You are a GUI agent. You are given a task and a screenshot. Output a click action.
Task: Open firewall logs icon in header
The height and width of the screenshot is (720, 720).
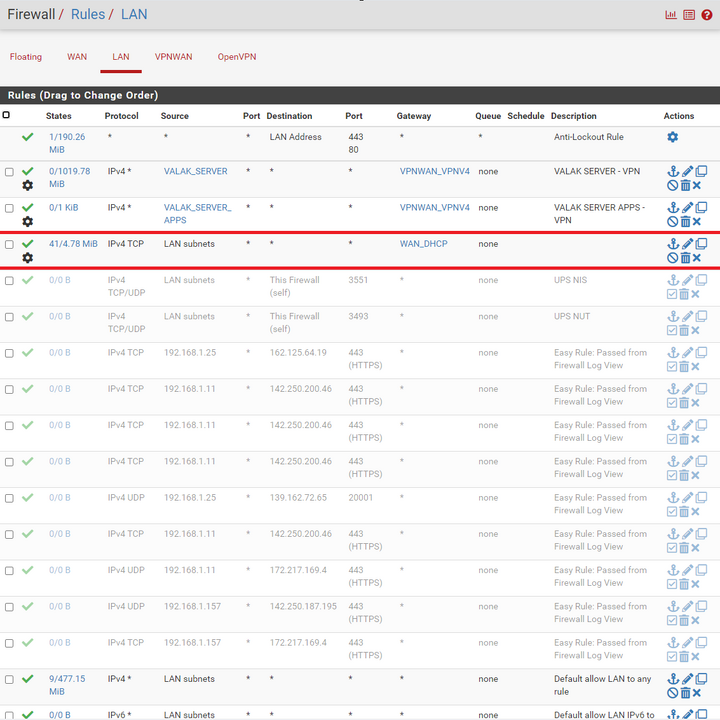pyautogui.click(x=689, y=15)
